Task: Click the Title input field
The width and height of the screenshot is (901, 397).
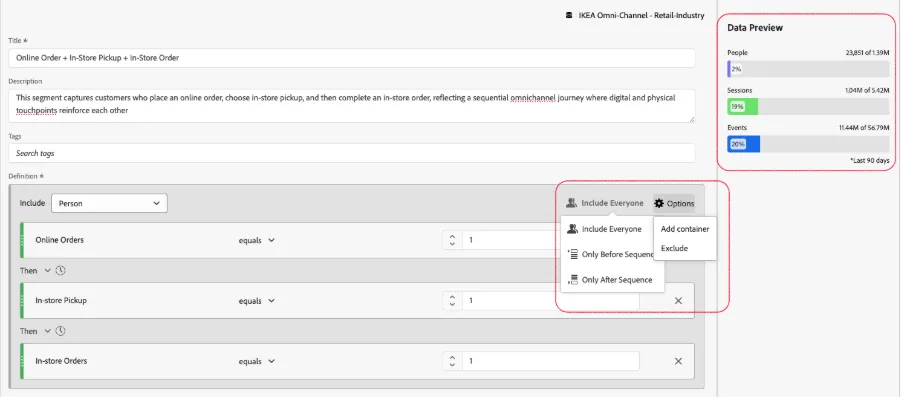Action: [352, 58]
